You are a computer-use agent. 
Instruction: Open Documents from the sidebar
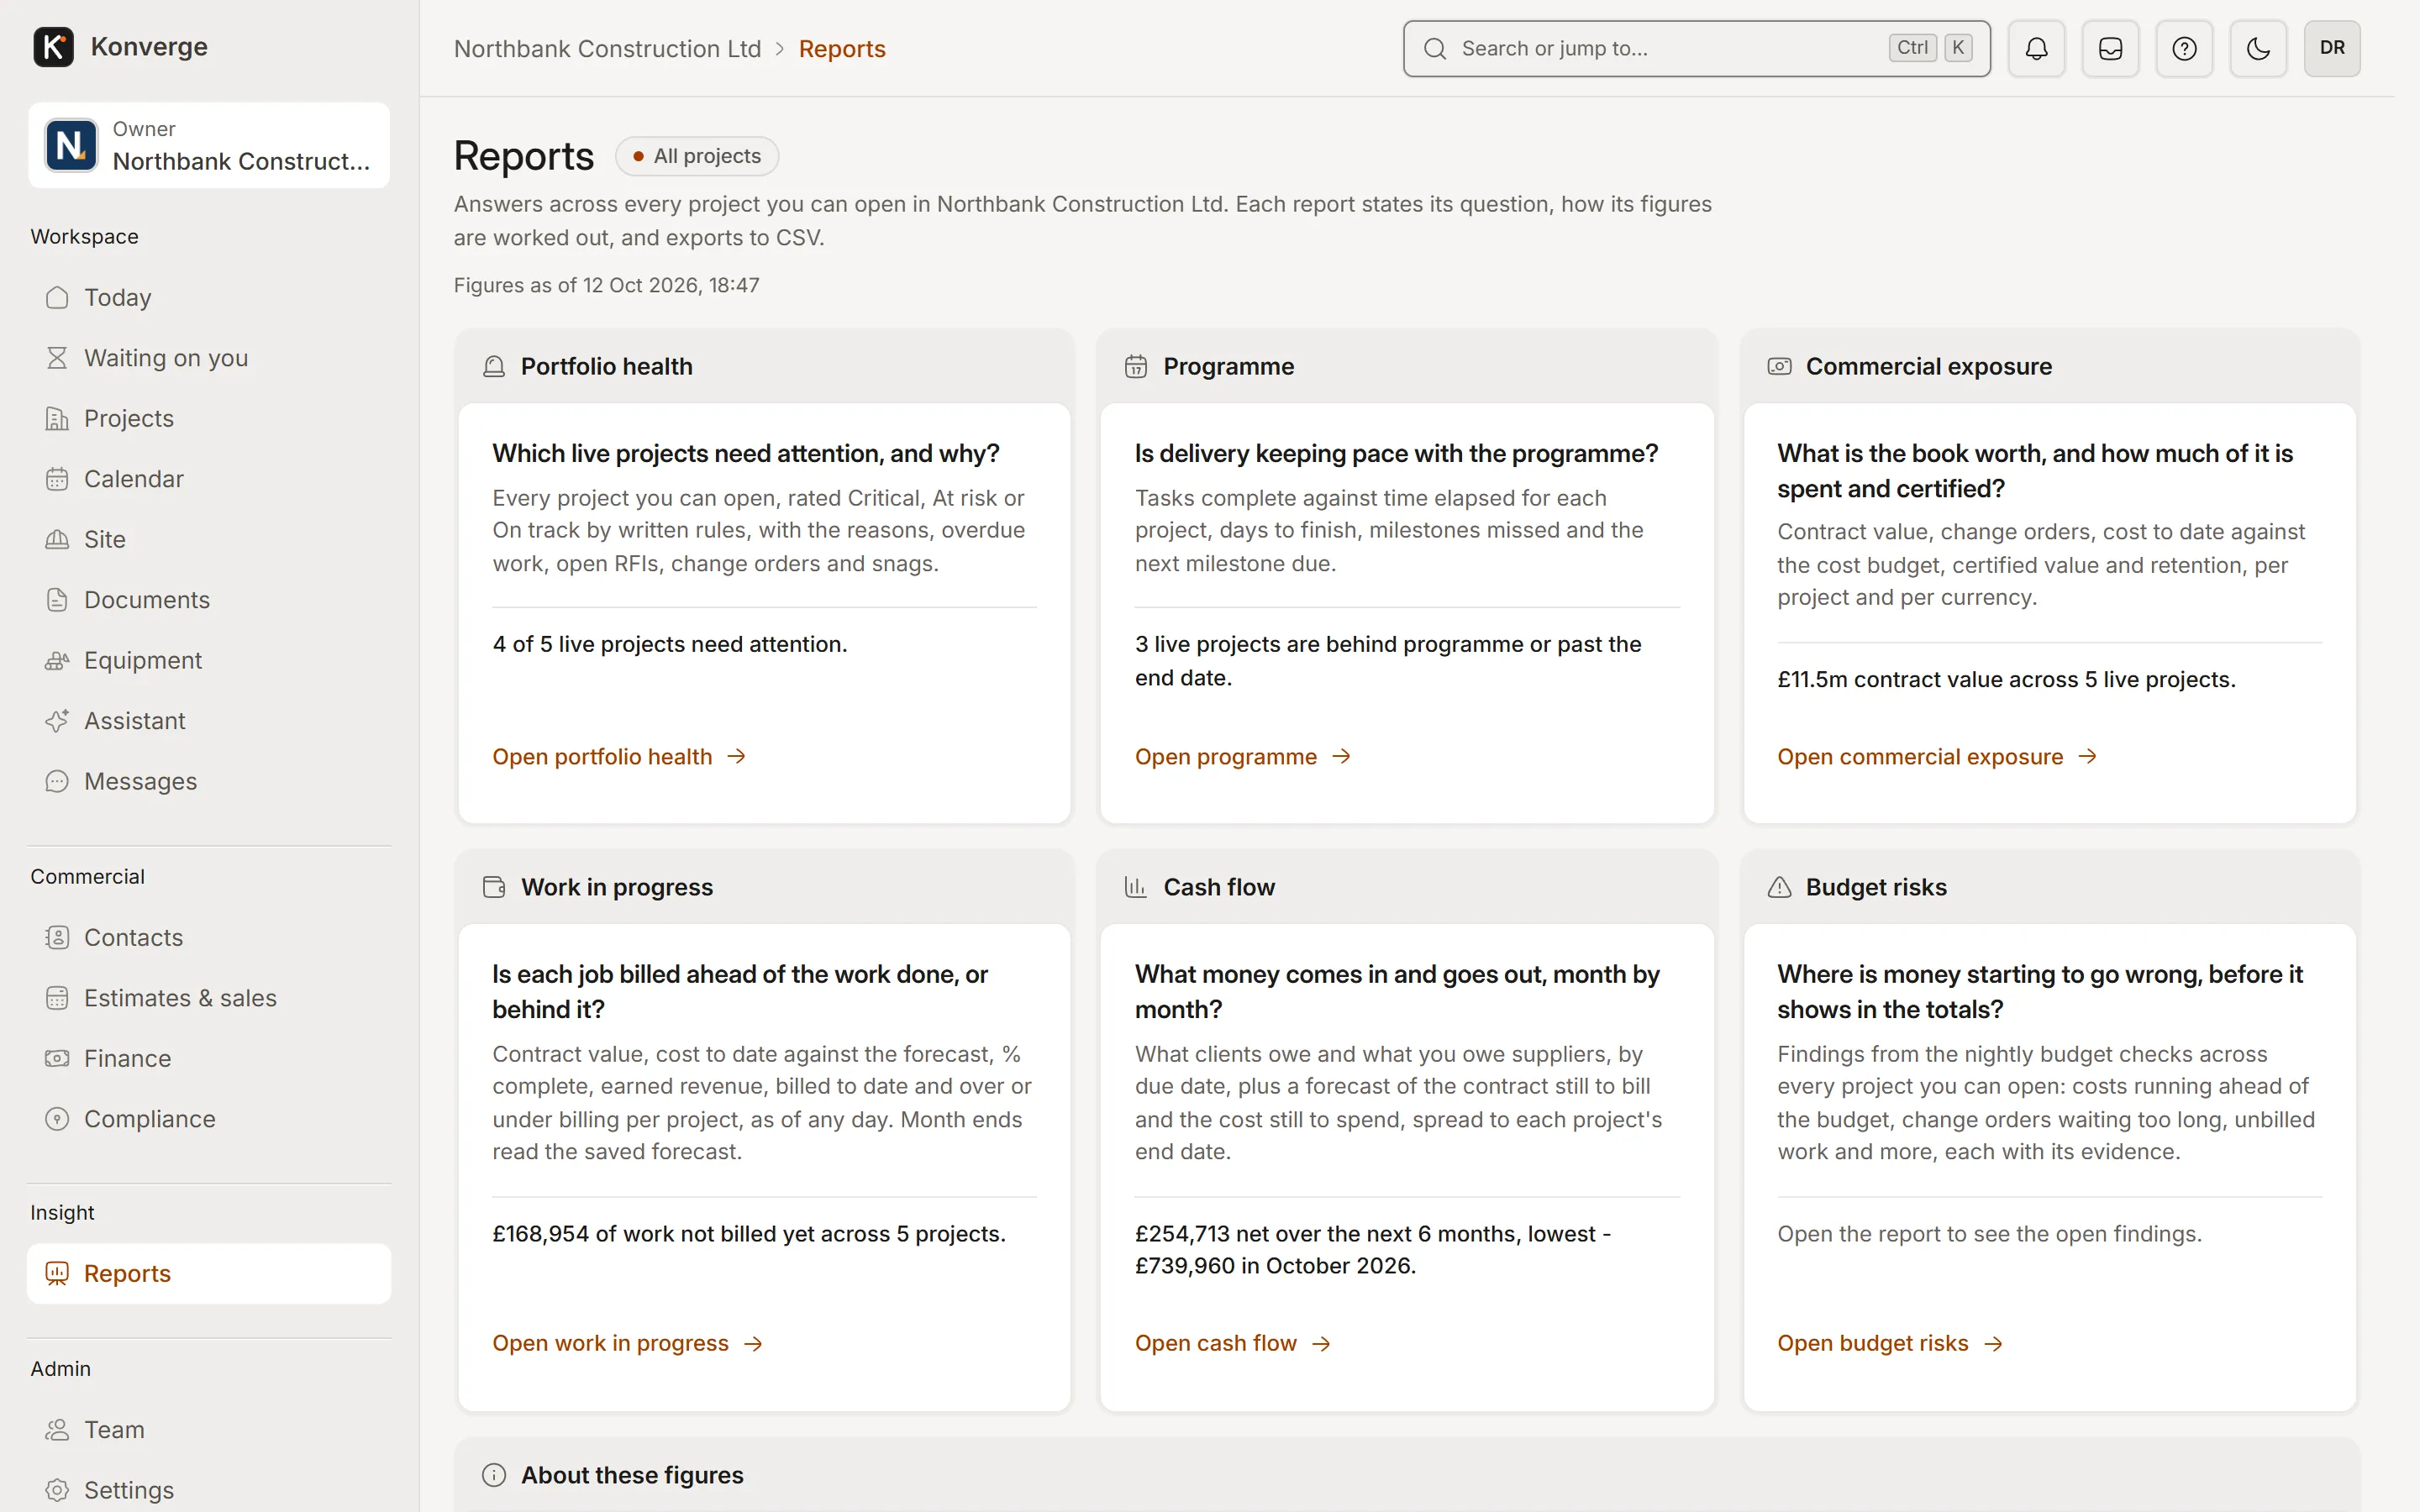(x=209, y=600)
